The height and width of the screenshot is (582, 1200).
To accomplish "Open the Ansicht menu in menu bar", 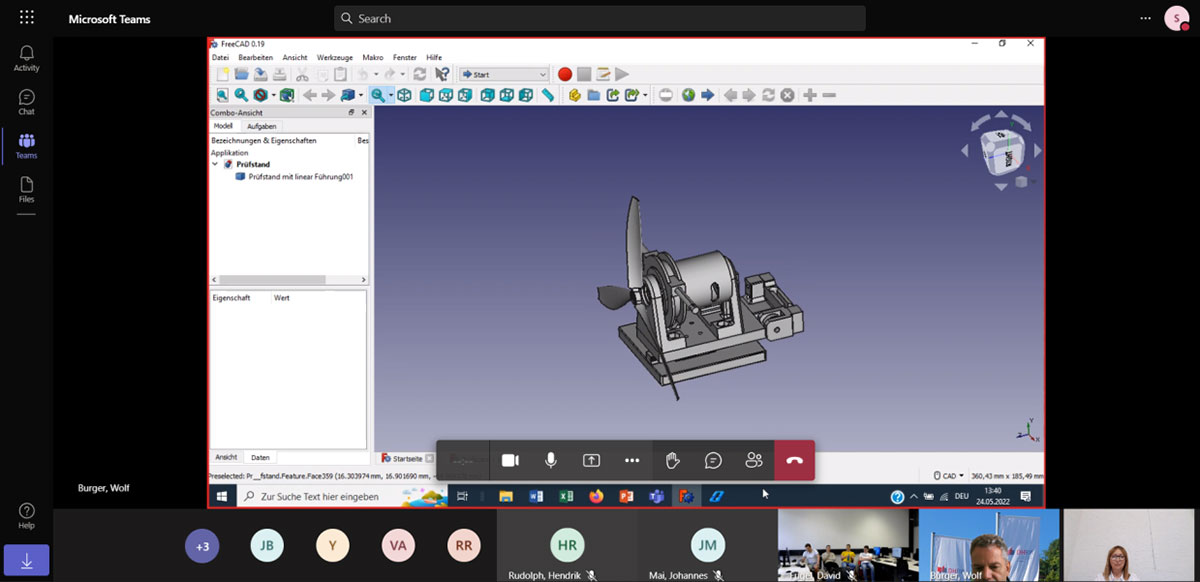I will pyautogui.click(x=295, y=58).
